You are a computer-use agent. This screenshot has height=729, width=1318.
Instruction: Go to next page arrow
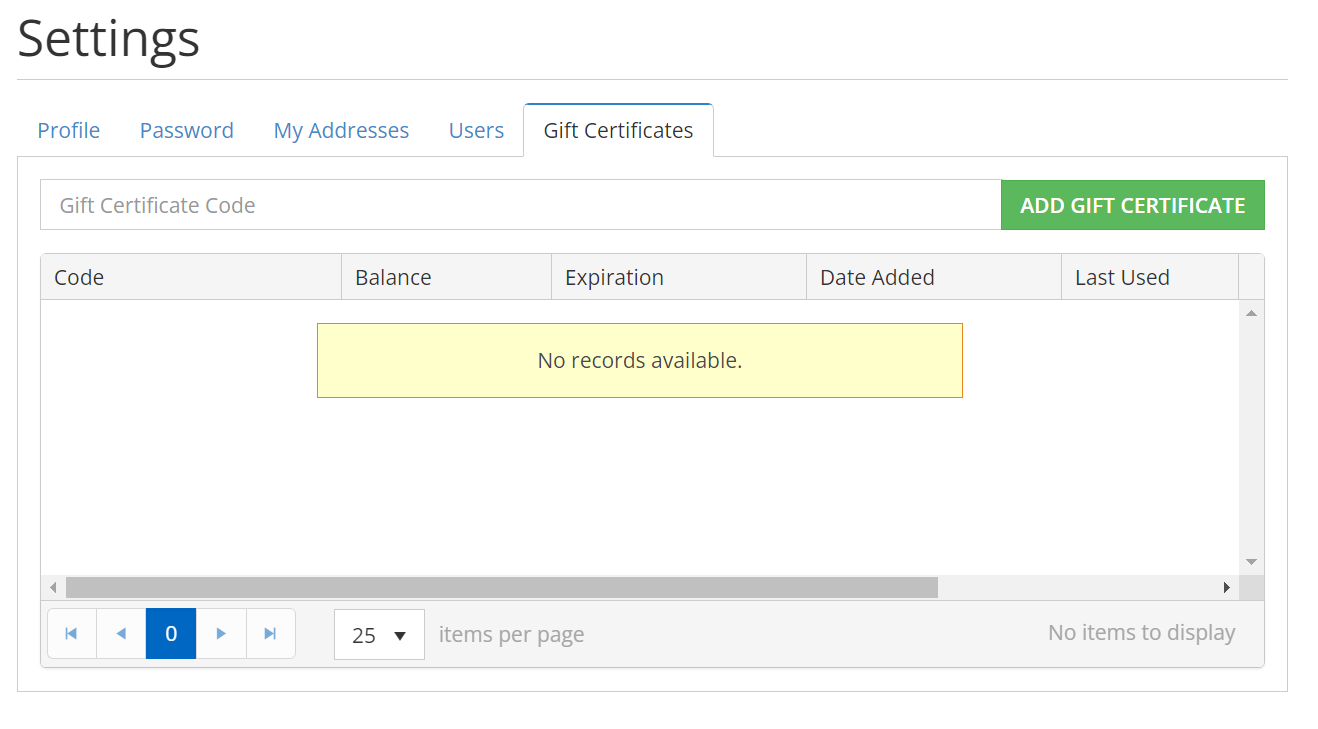click(x=221, y=634)
